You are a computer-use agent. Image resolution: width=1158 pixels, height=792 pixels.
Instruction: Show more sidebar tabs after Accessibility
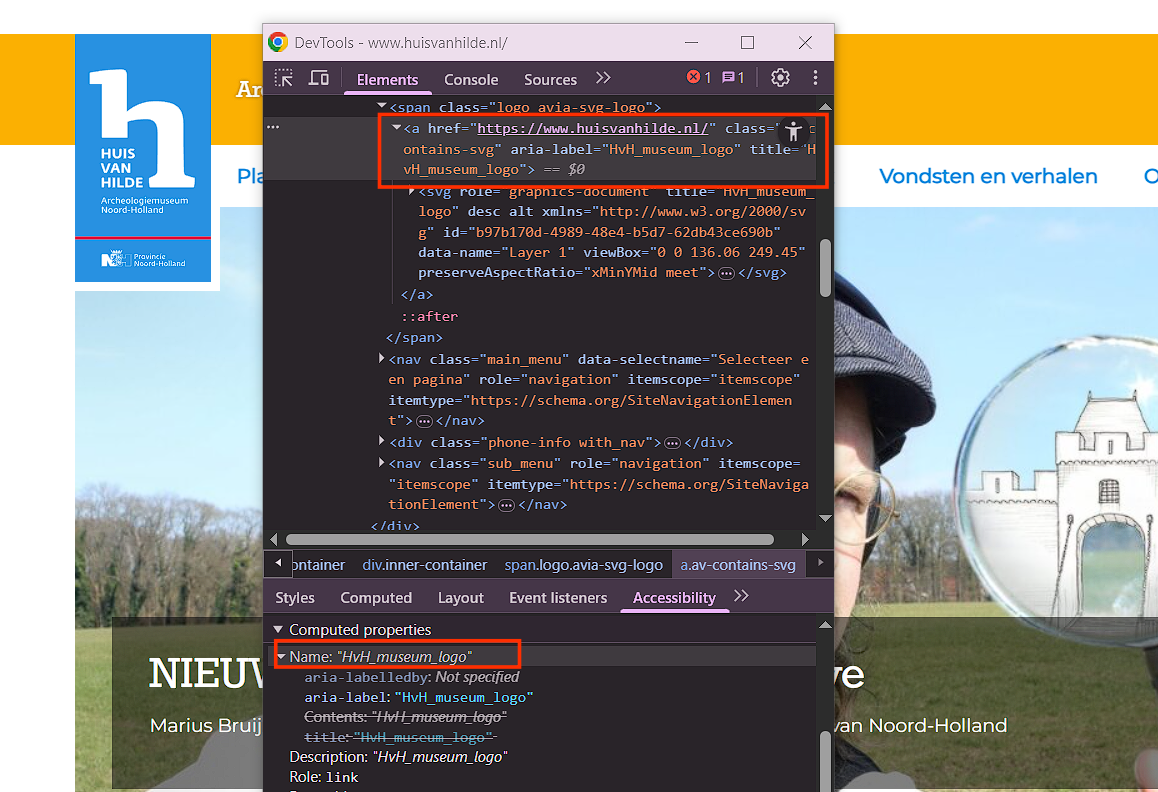741,596
